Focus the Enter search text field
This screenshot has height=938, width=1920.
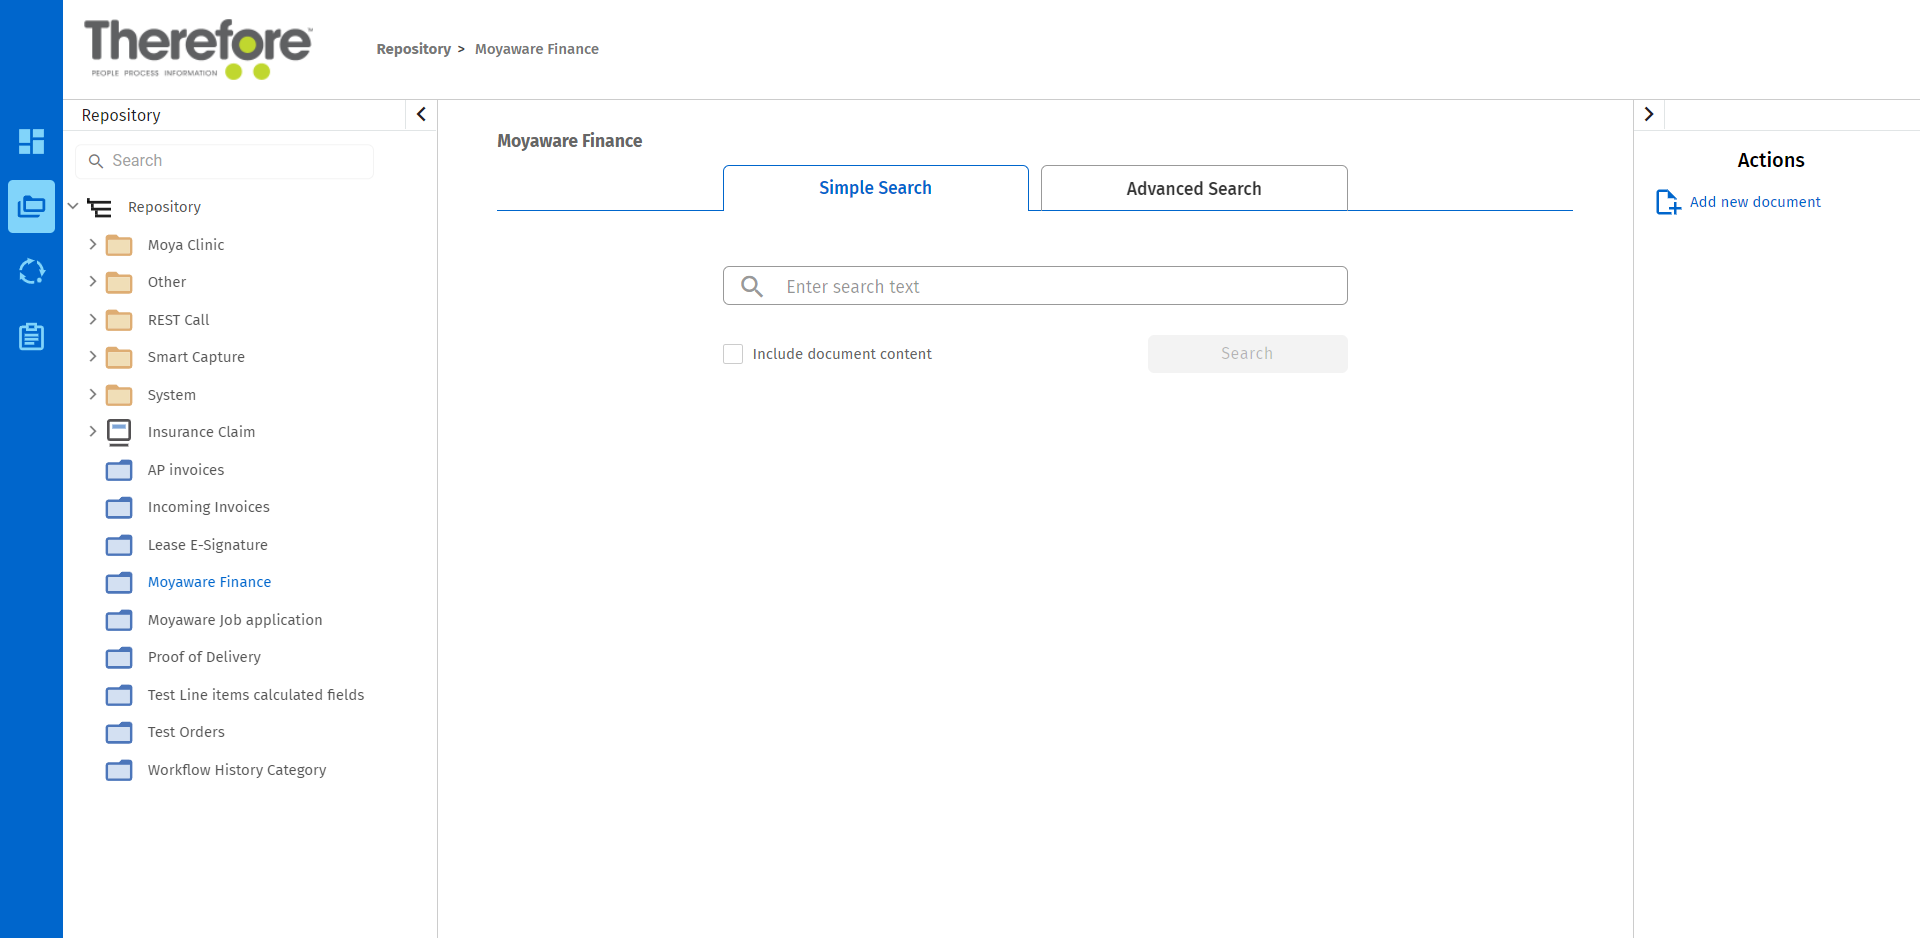tap(1035, 286)
